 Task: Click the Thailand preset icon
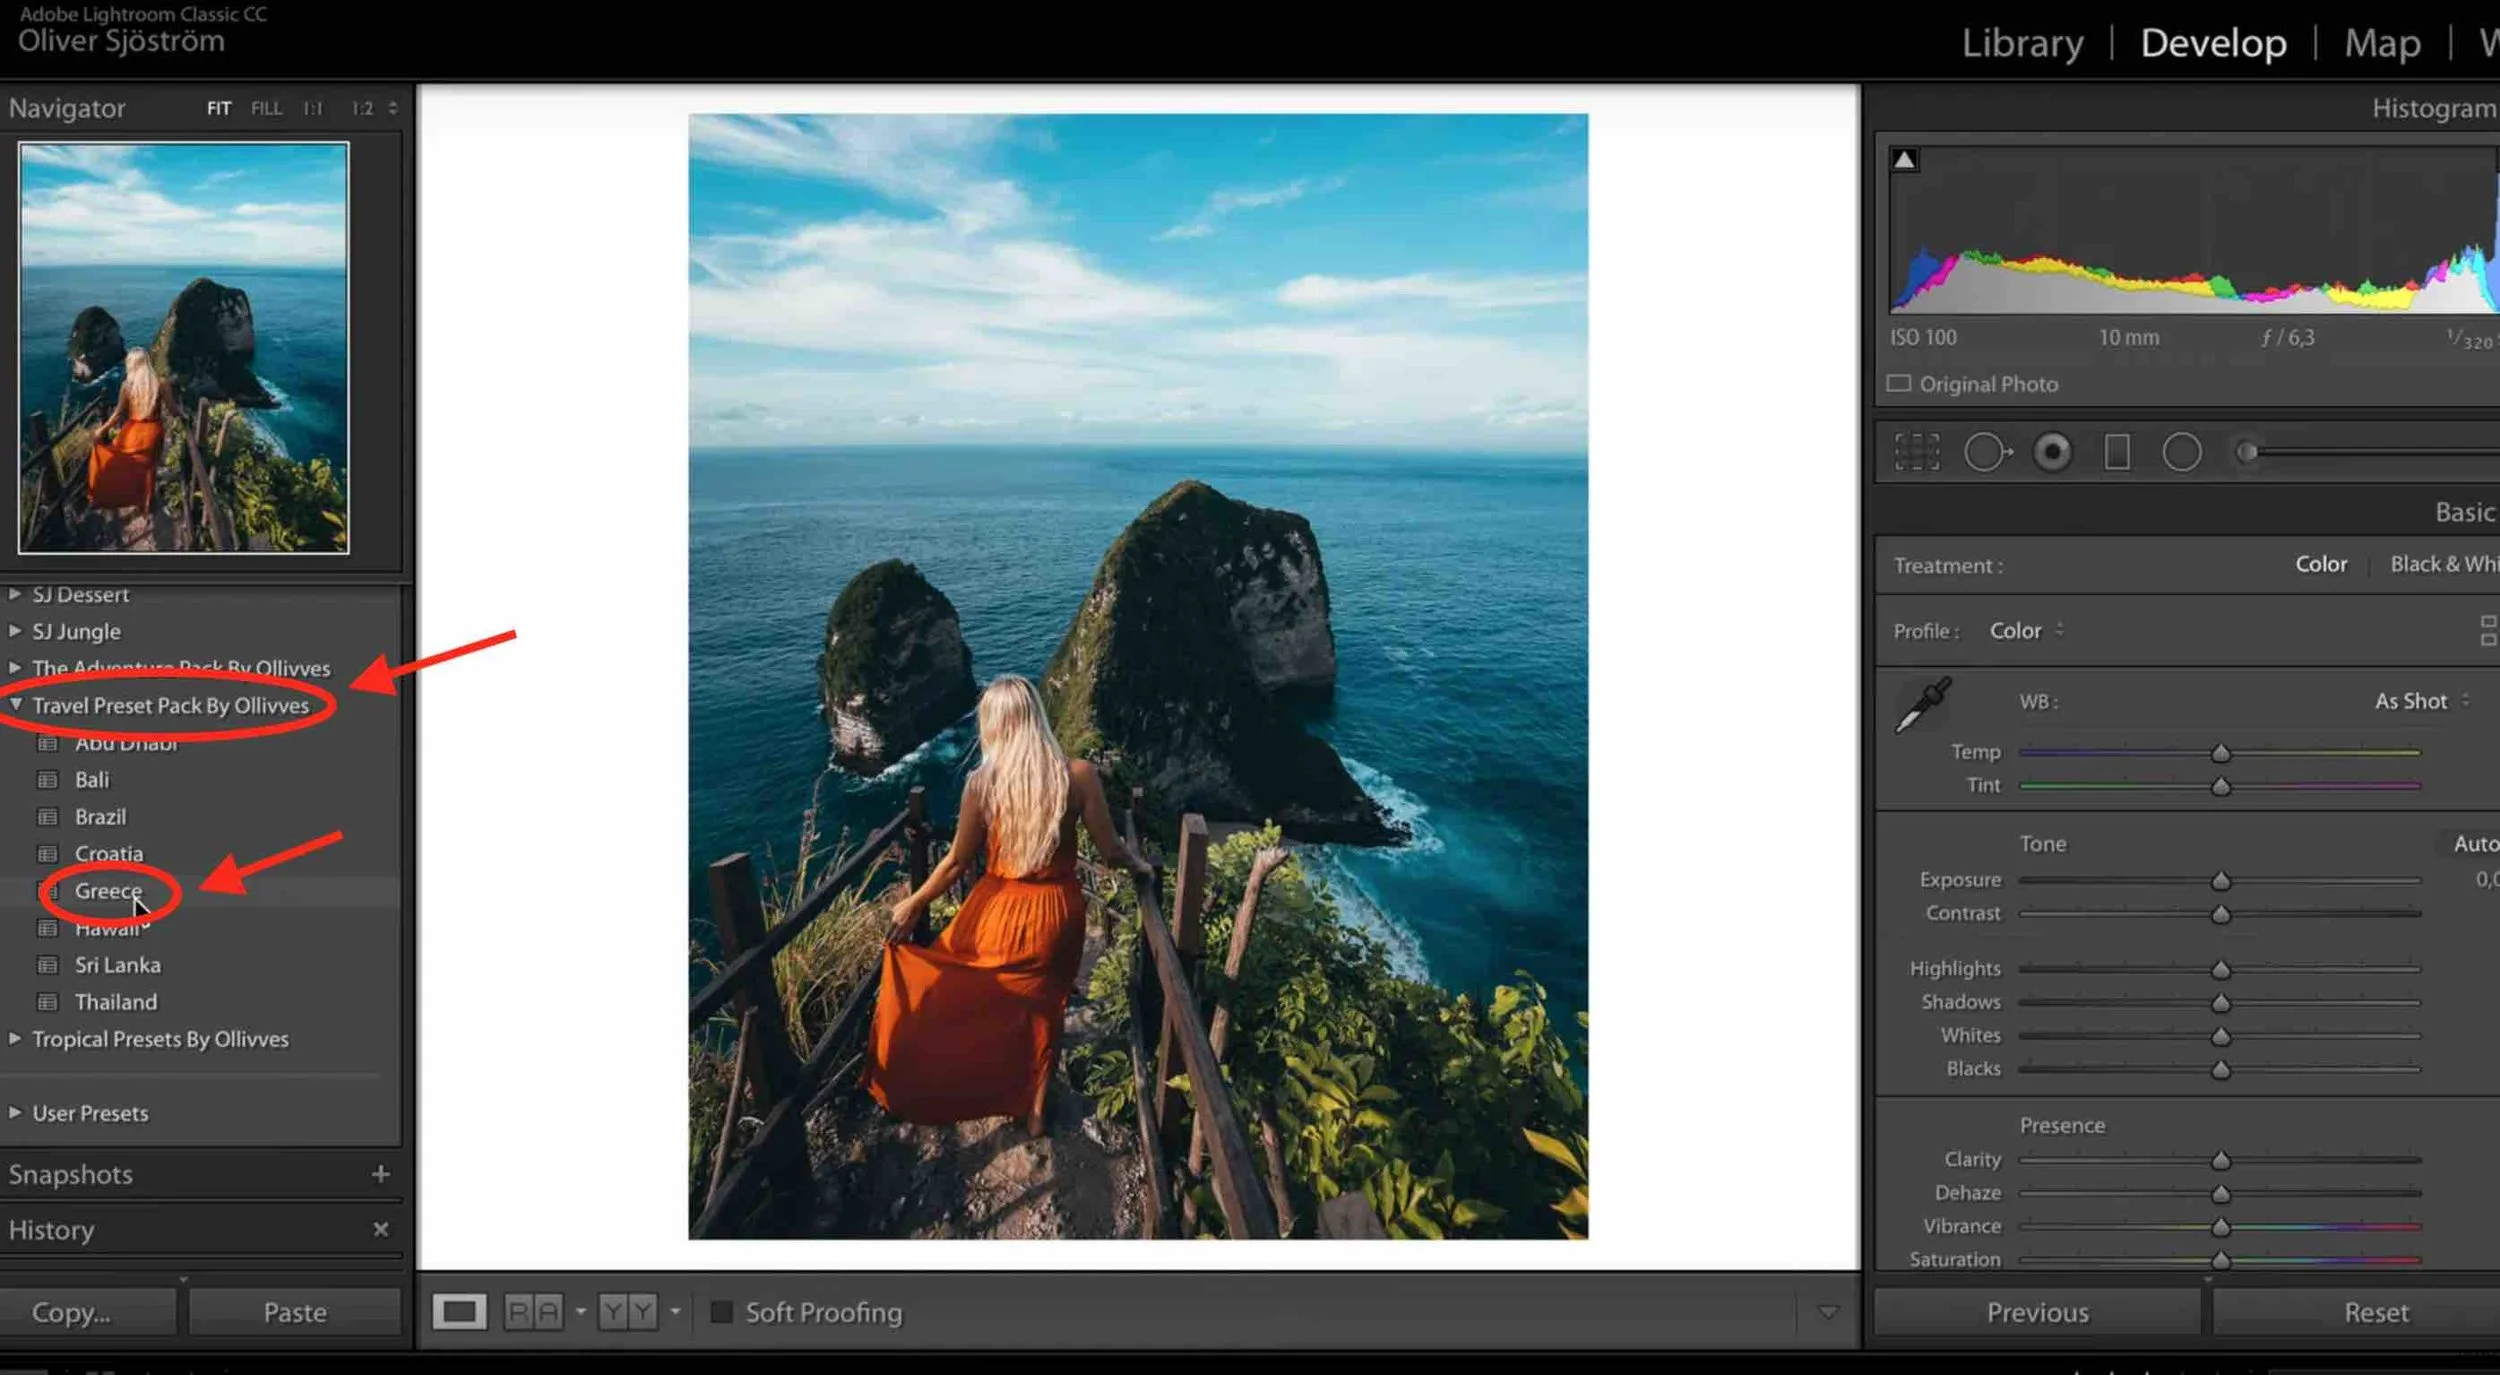(x=47, y=1002)
